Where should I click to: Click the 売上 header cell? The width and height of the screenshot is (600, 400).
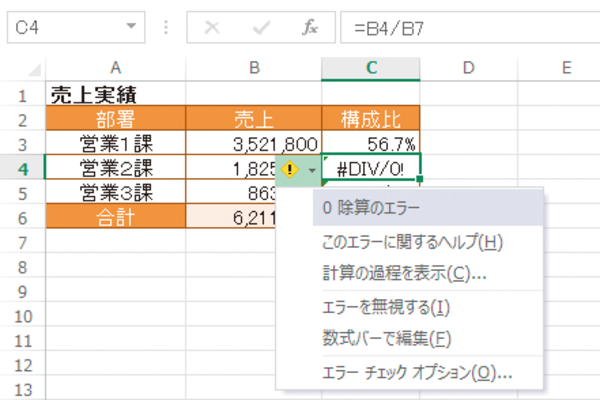[254, 119]
